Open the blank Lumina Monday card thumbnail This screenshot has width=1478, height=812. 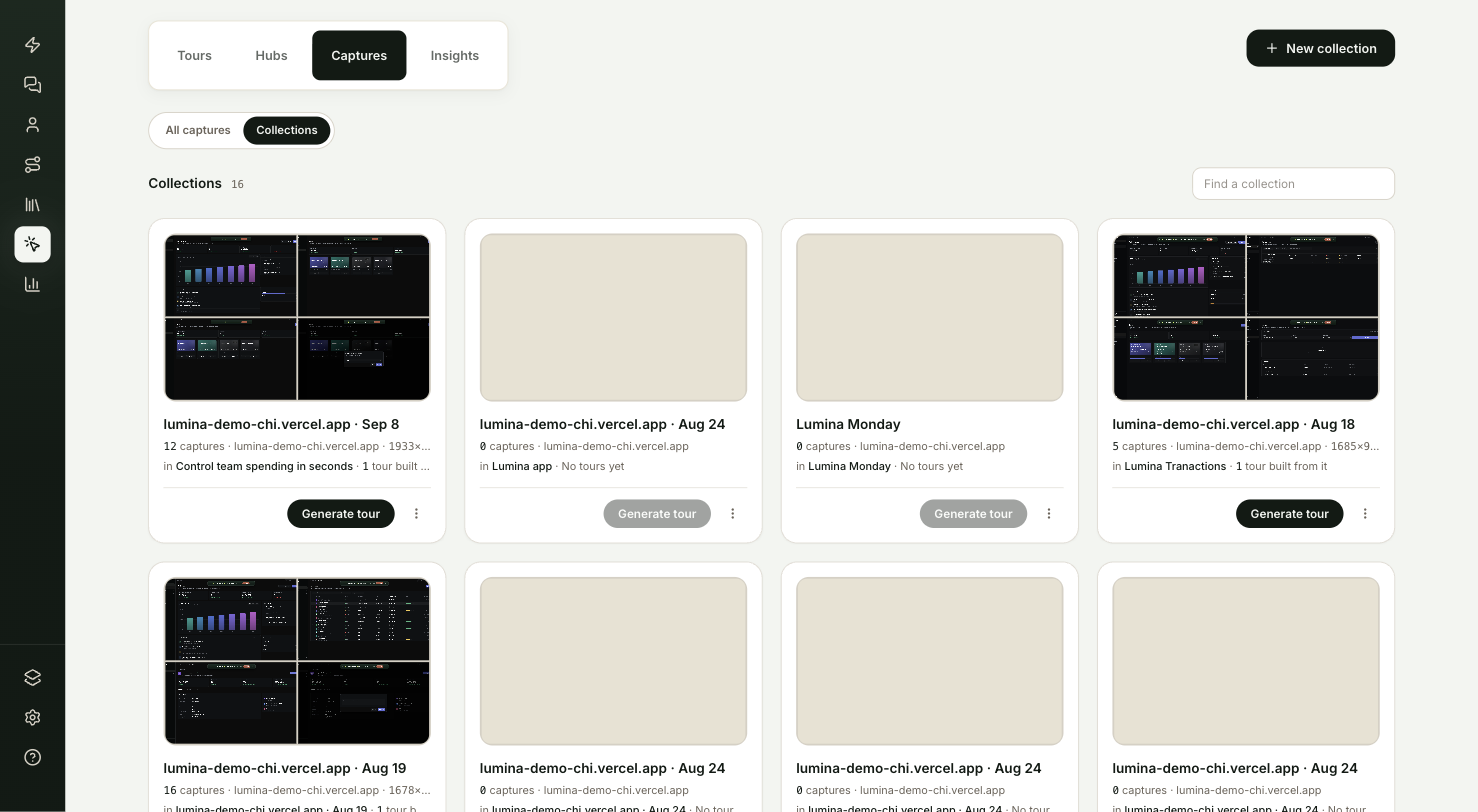pos(930,317)
